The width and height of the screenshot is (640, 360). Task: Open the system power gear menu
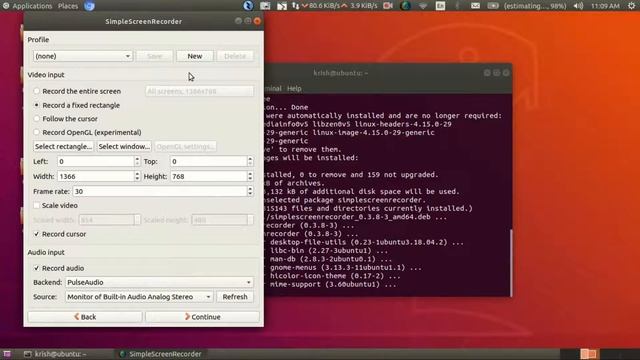631,6
